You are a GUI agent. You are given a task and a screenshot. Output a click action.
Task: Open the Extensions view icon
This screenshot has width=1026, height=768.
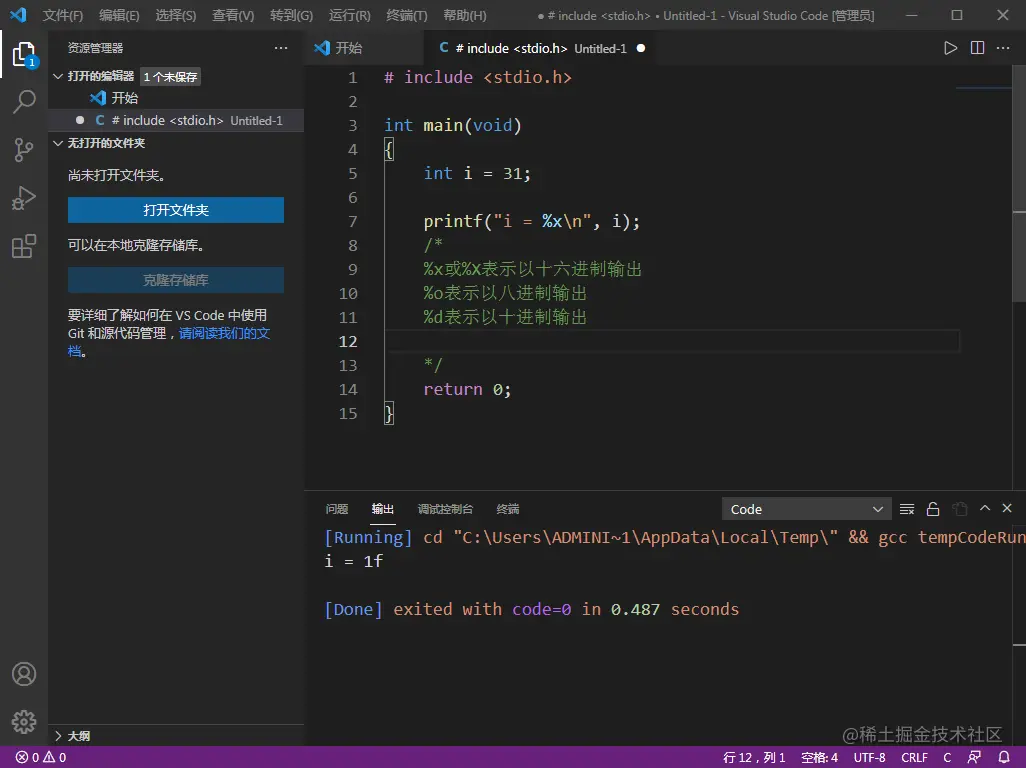(x=24, y=247)
